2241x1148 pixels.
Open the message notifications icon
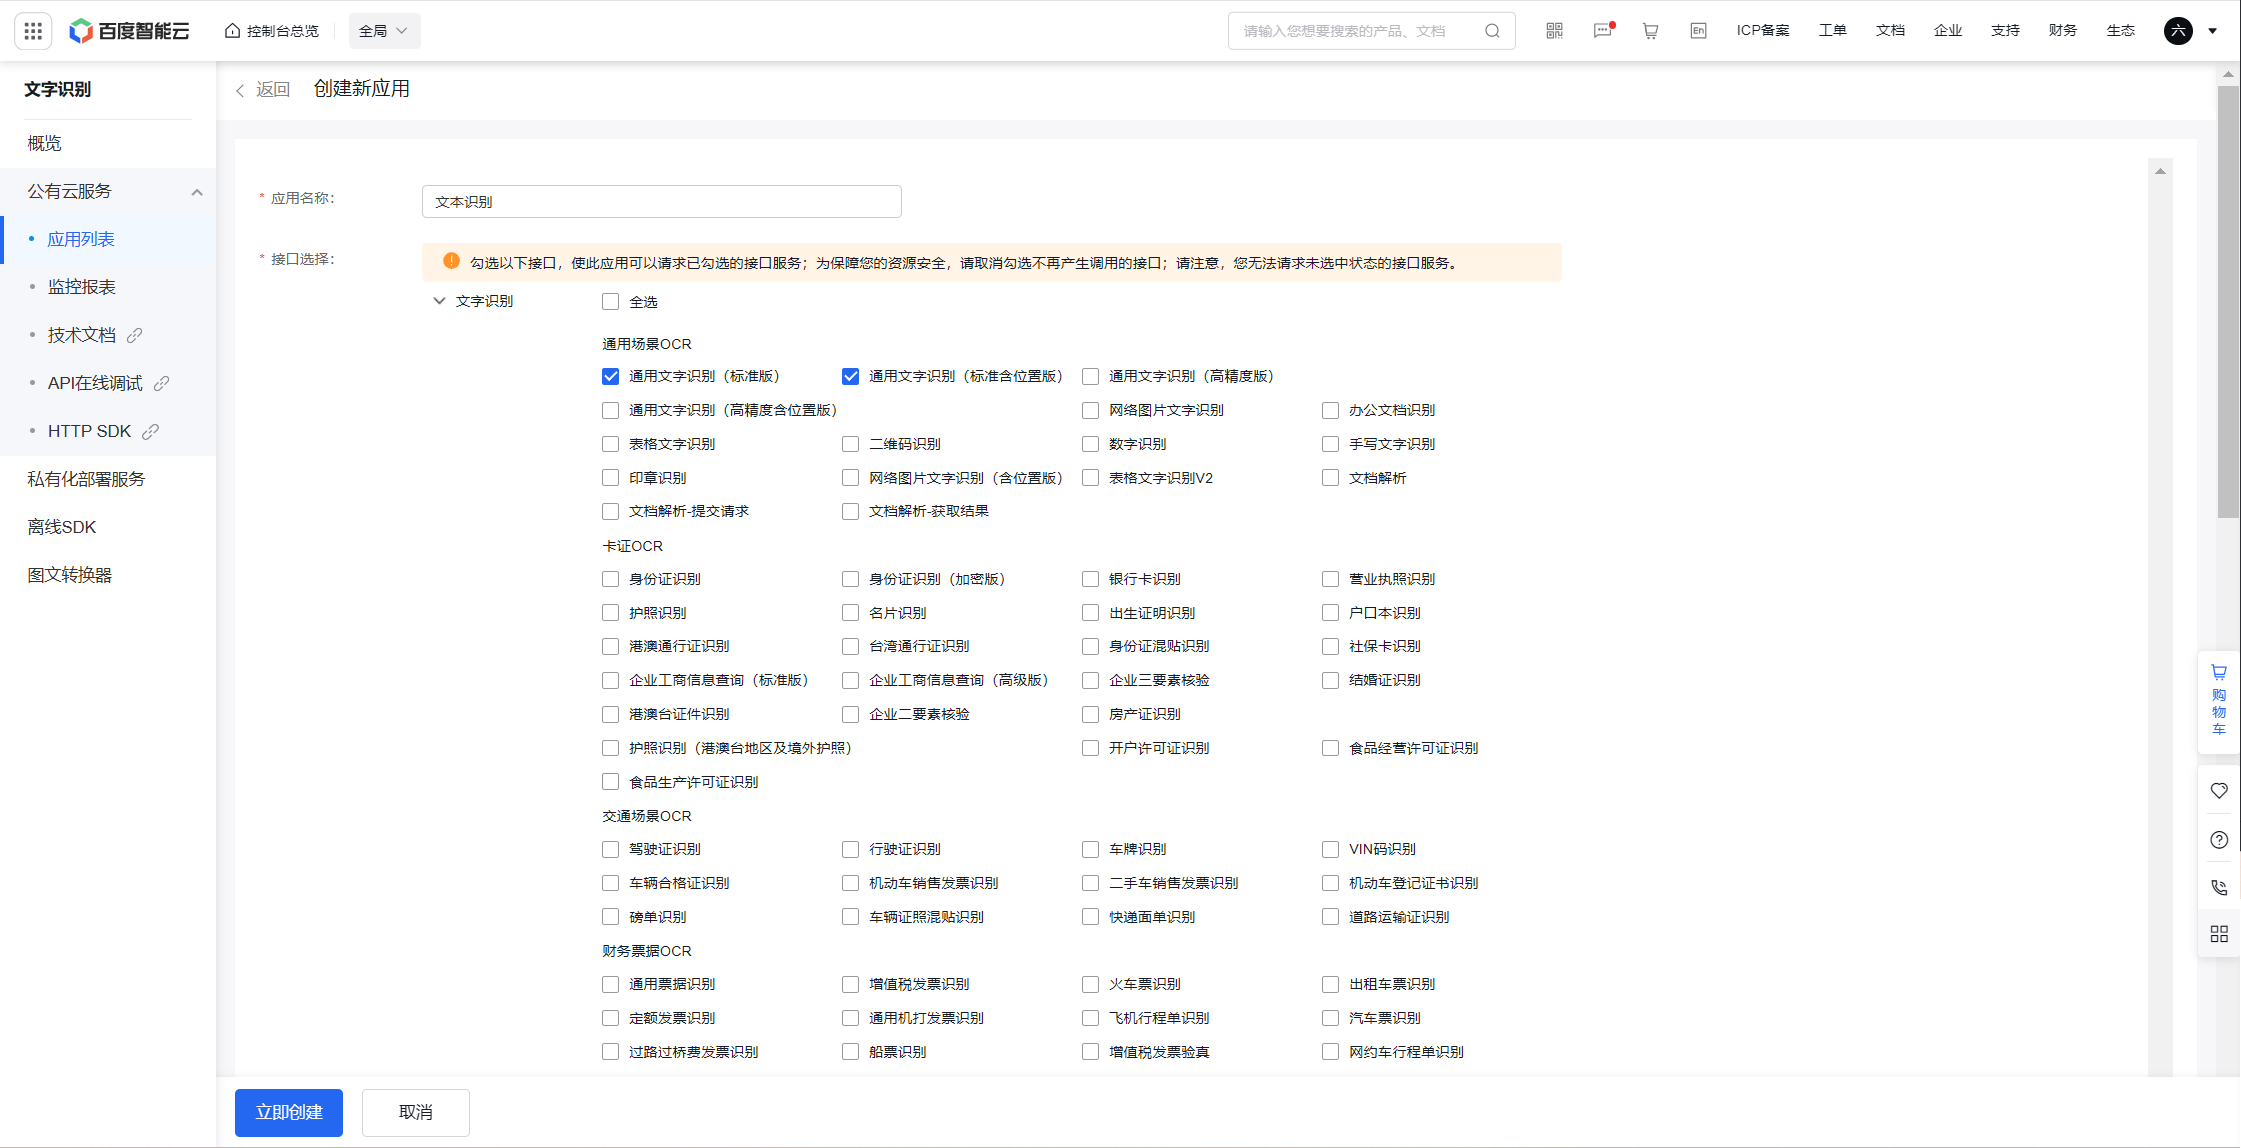pyautogui.click(x=1602, y=31)
